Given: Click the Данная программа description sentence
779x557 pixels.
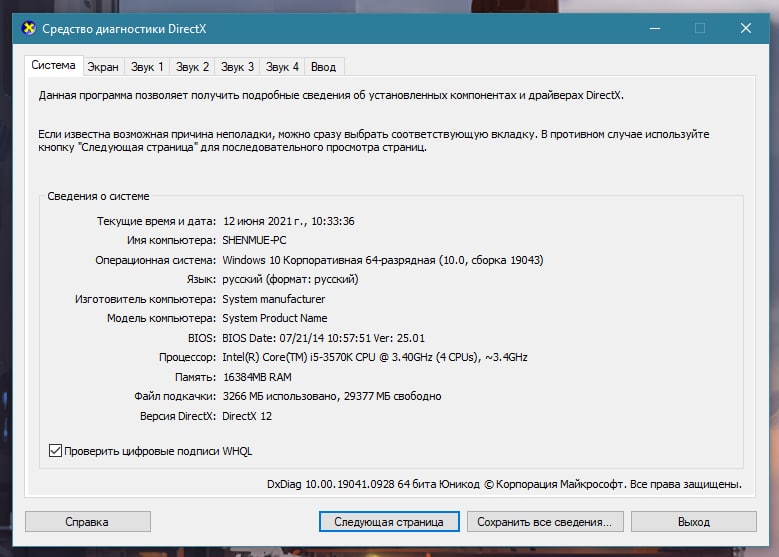Looking at the screenshot, I should click(331, 95).
